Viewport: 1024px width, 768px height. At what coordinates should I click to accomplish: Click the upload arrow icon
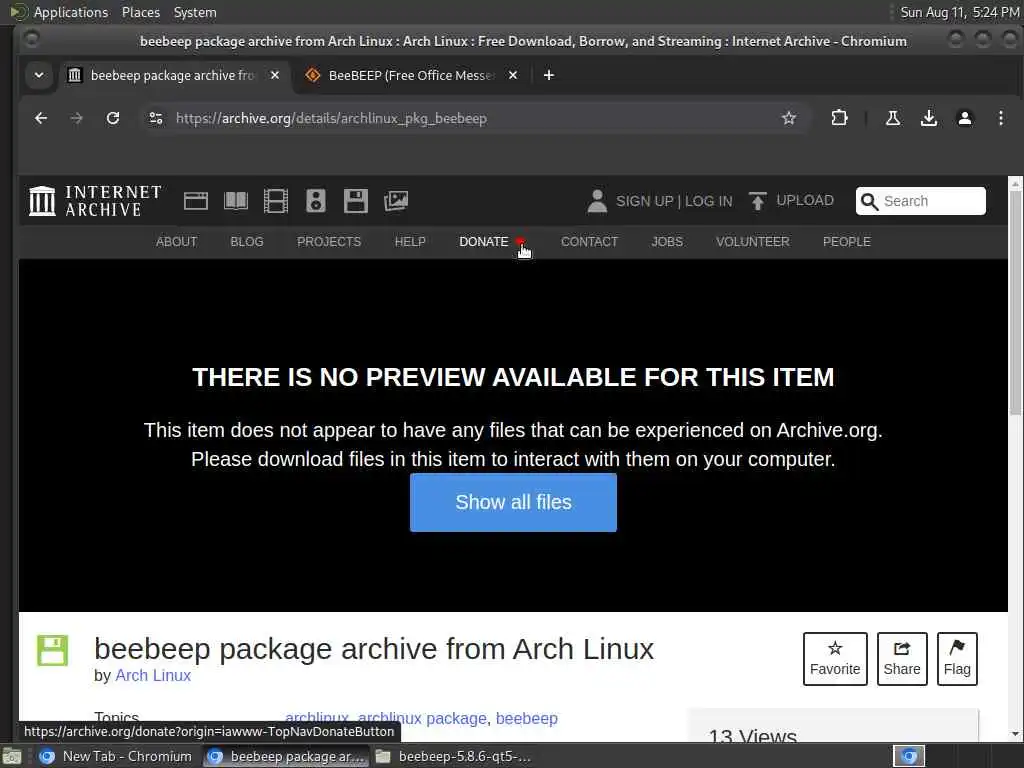(758, 200)
